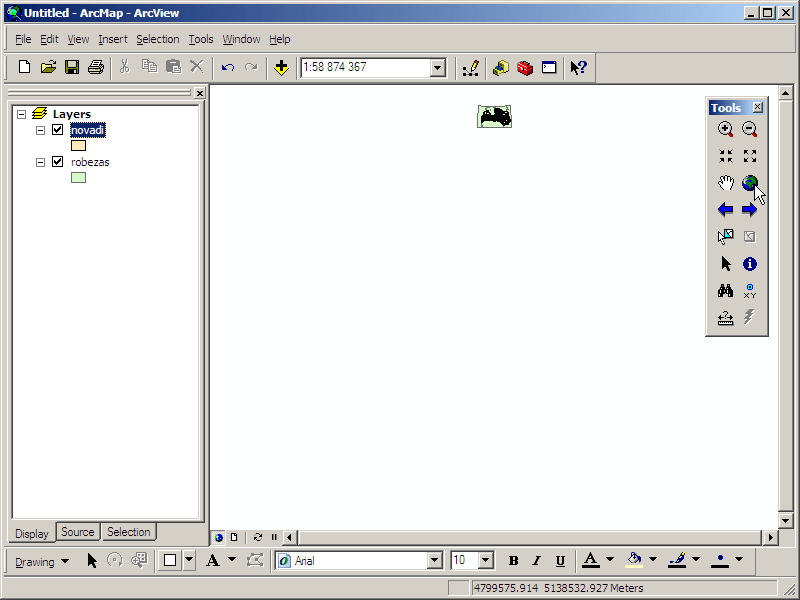Click the New Map File icon
Image resolution: width=800 pixels, height=600 pixels.
(24, 67)
